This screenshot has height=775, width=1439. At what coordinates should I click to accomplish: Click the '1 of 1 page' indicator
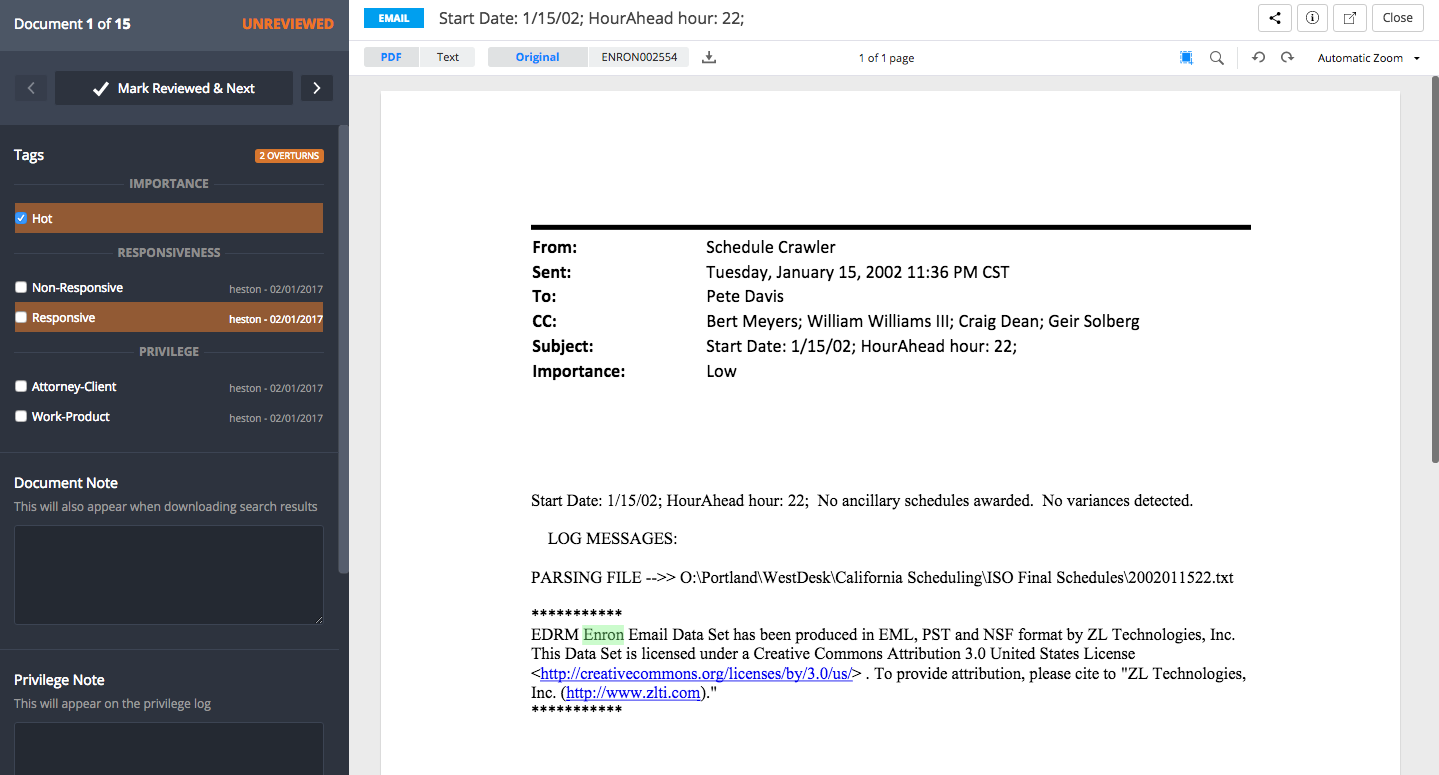[886, 58]
